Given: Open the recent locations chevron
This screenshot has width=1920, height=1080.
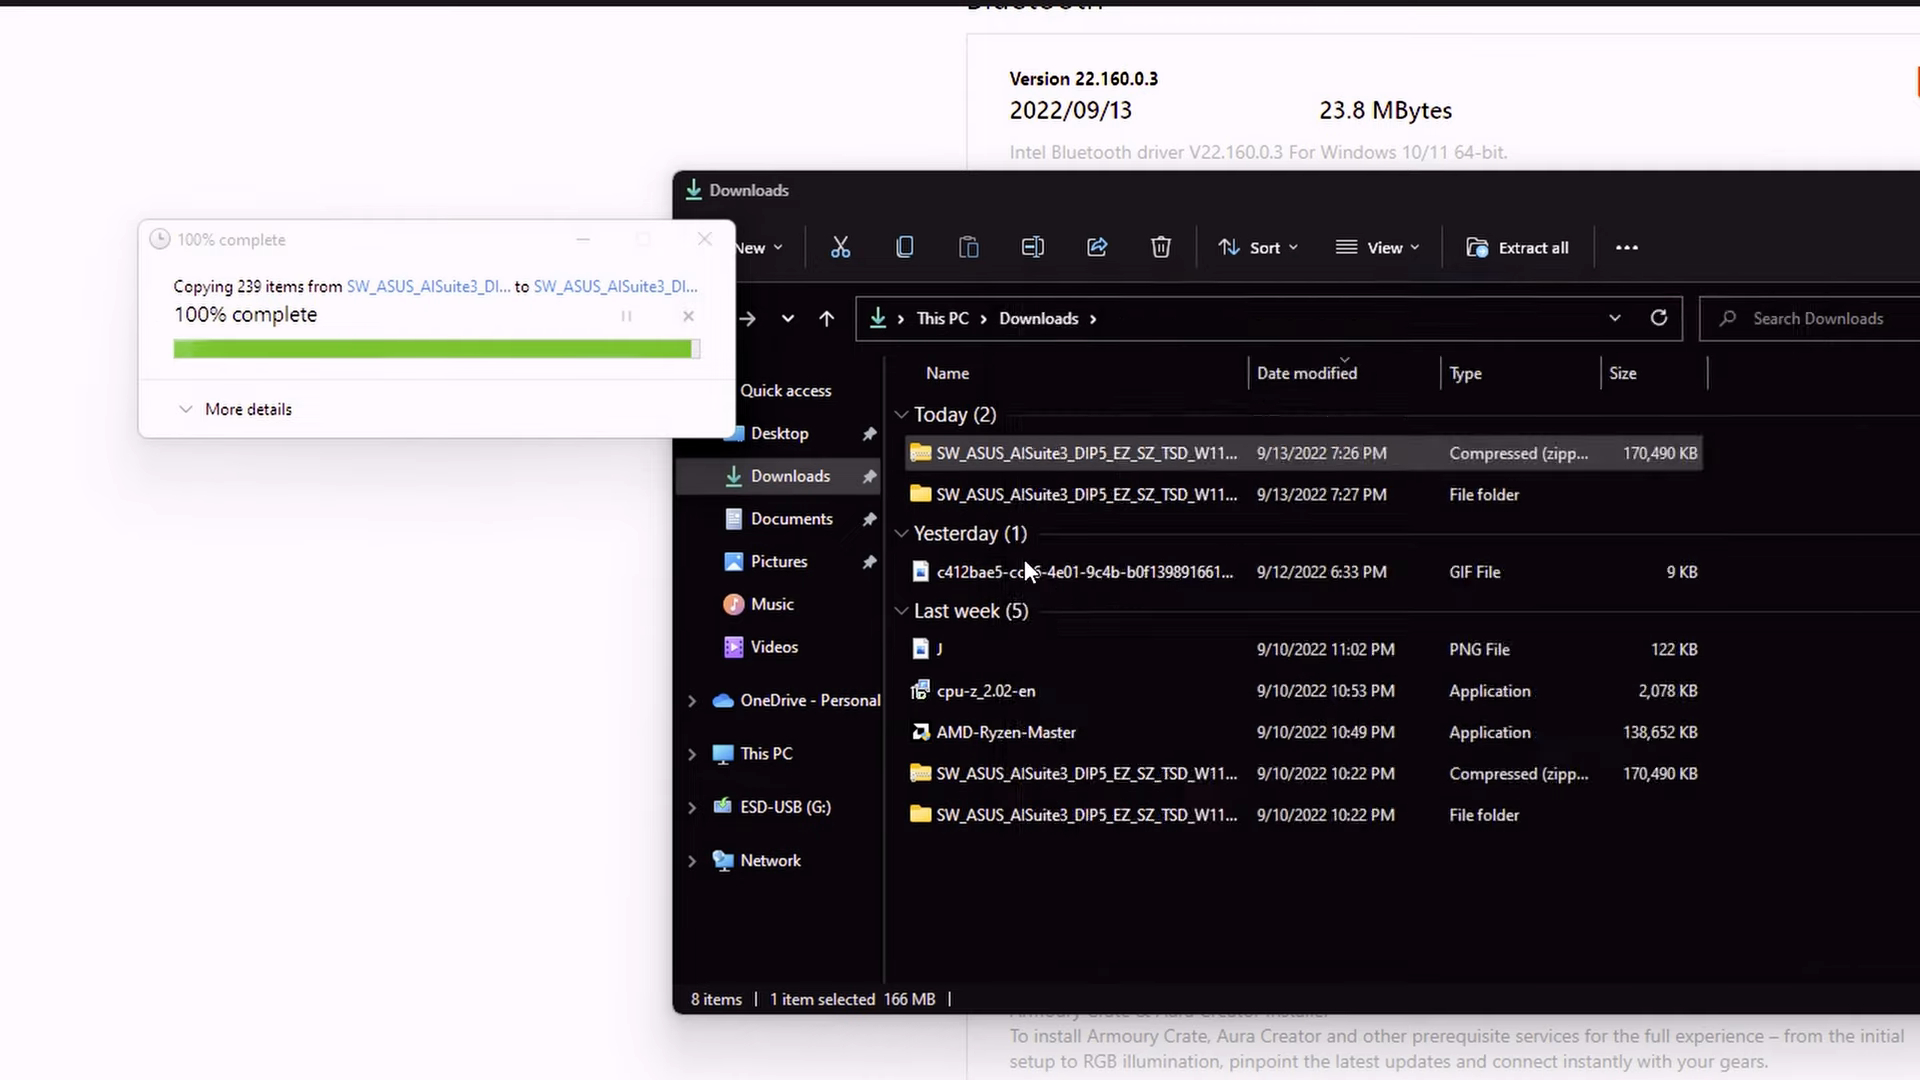Looking at the screenshot, I should (788, 318).
